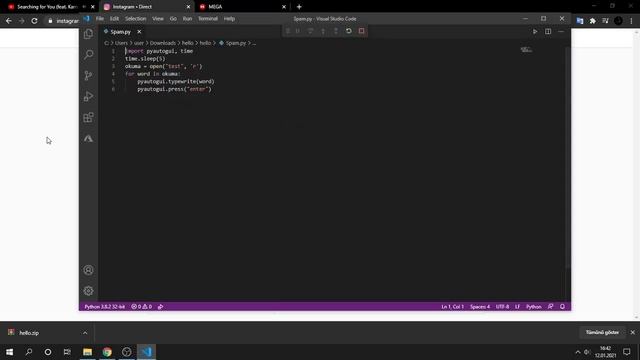The width and height of the screenshot is (640, 360).
Task: Click Python 3.8.2 32-bit interpreter selector
Action: coord(104,307)
